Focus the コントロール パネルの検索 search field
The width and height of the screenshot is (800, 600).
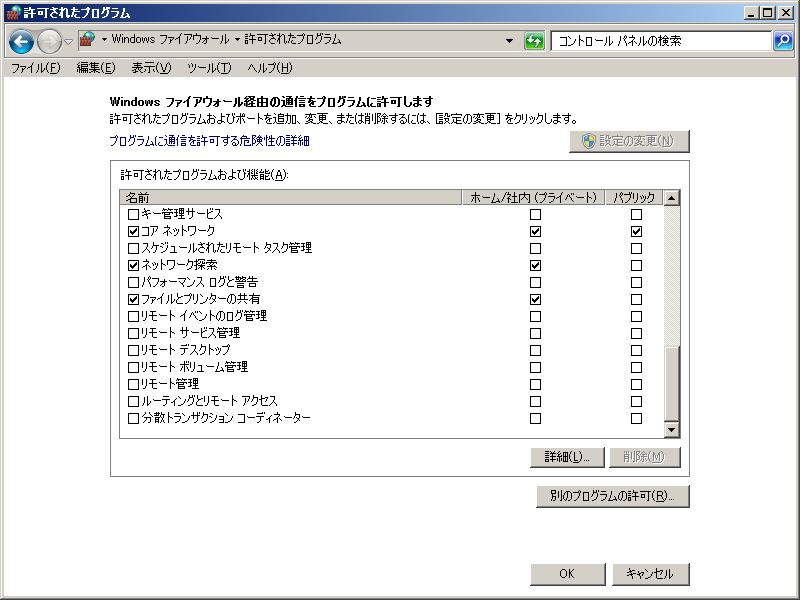[x=661, y=41]
